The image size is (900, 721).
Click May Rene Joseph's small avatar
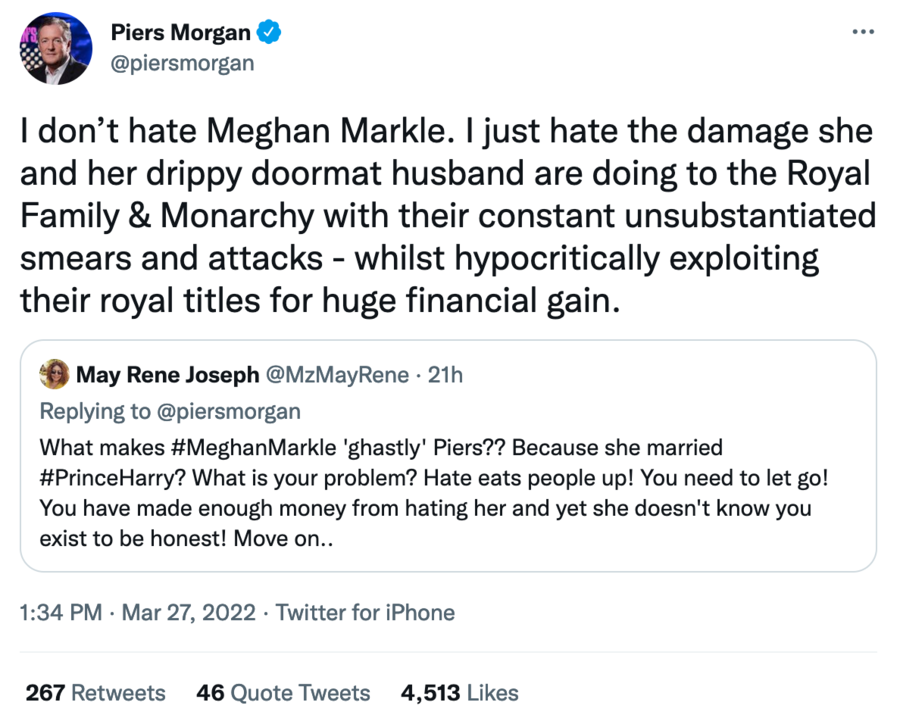click(x=54, y=375)
